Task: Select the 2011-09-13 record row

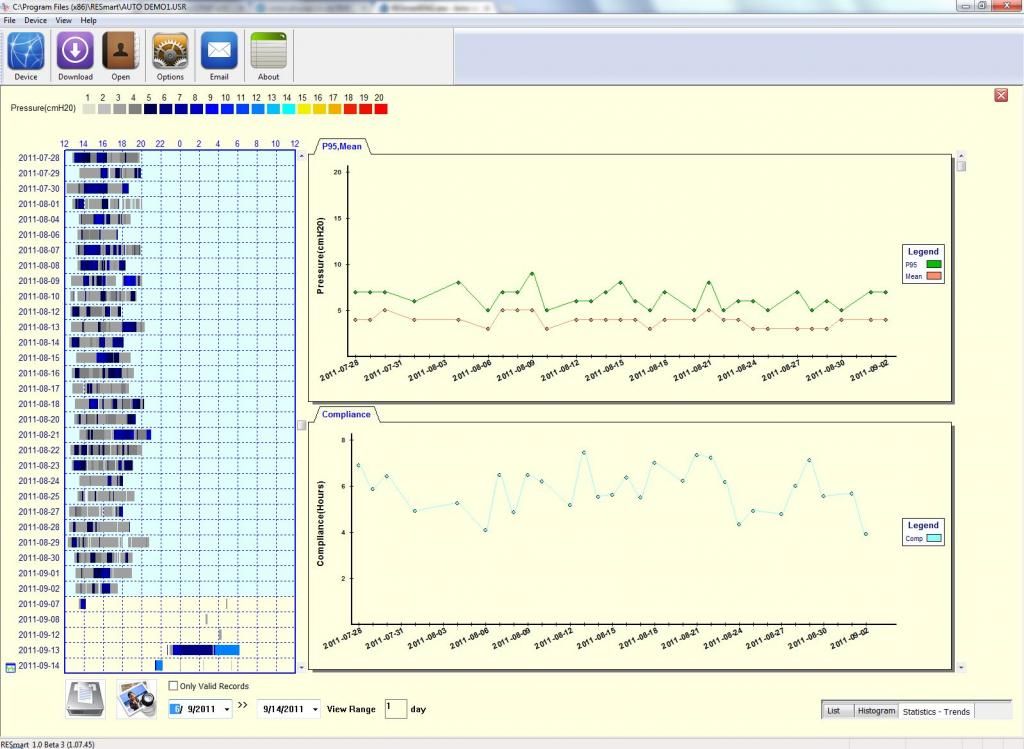Action: [155, 650]
